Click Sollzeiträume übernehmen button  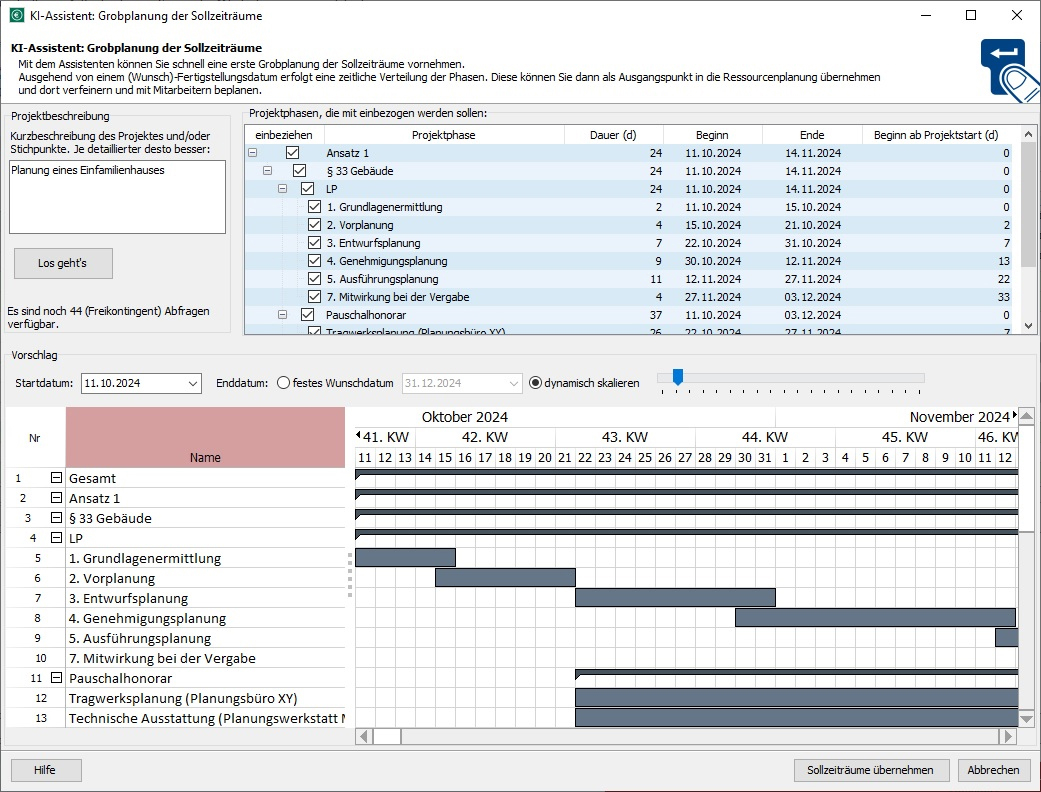[x=870, y=770]
